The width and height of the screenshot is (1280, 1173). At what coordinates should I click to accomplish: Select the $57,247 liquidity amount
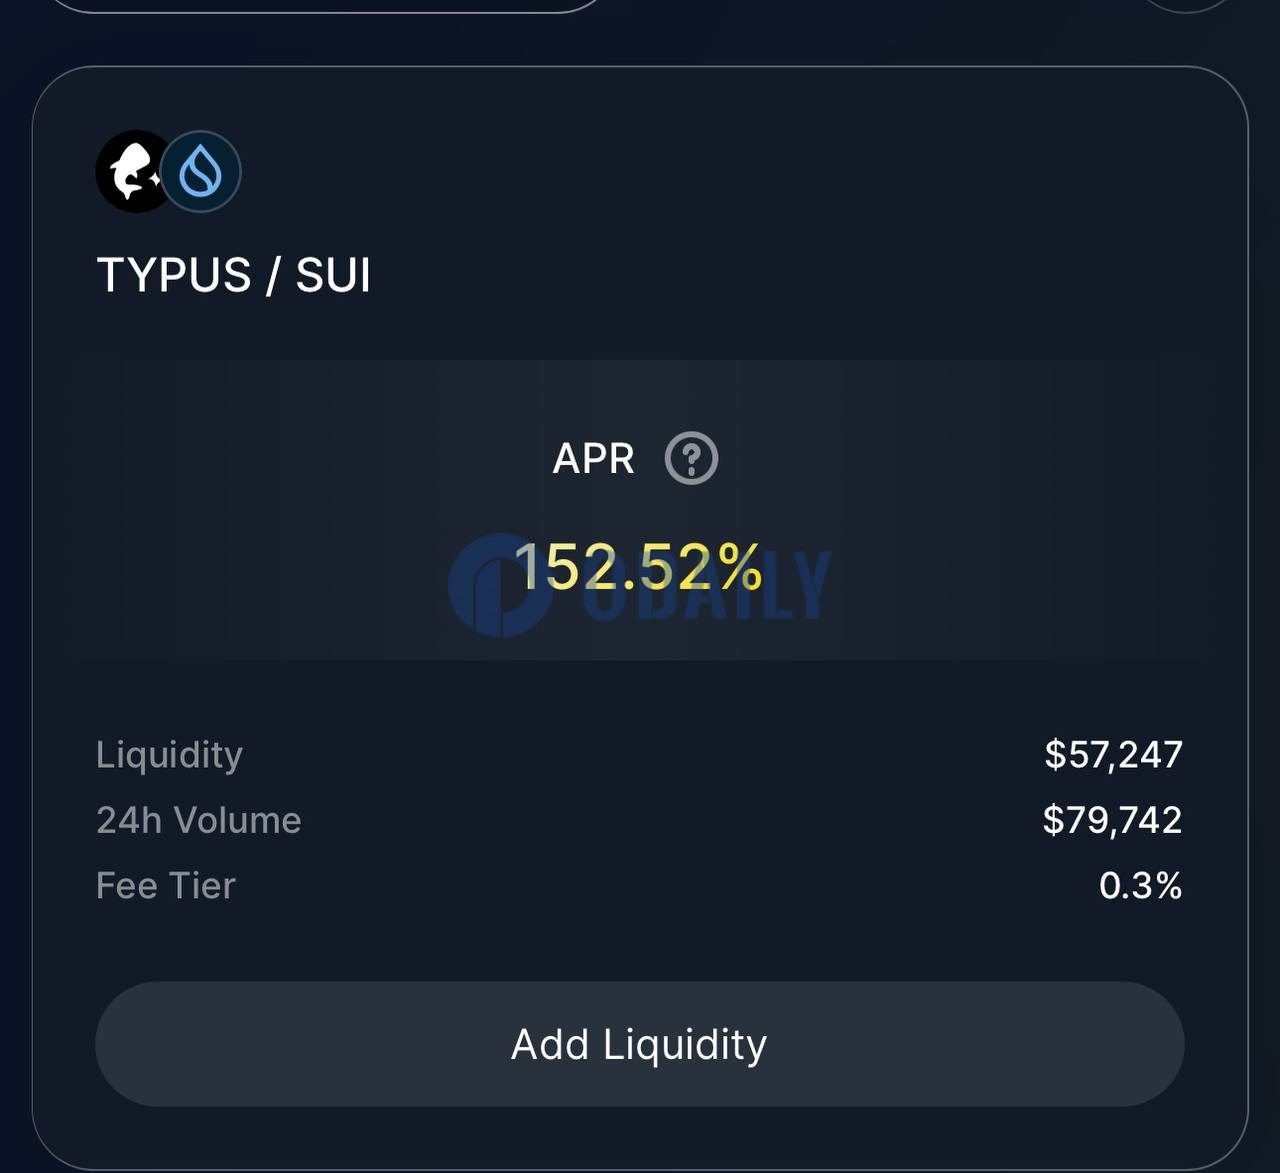[1114, 755]
